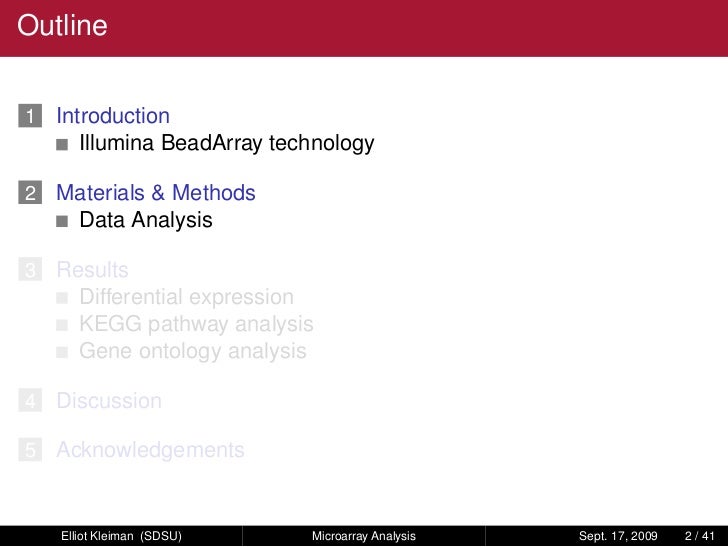Jump to Illumina BeadArray technology subsection

tap(227, 143)
